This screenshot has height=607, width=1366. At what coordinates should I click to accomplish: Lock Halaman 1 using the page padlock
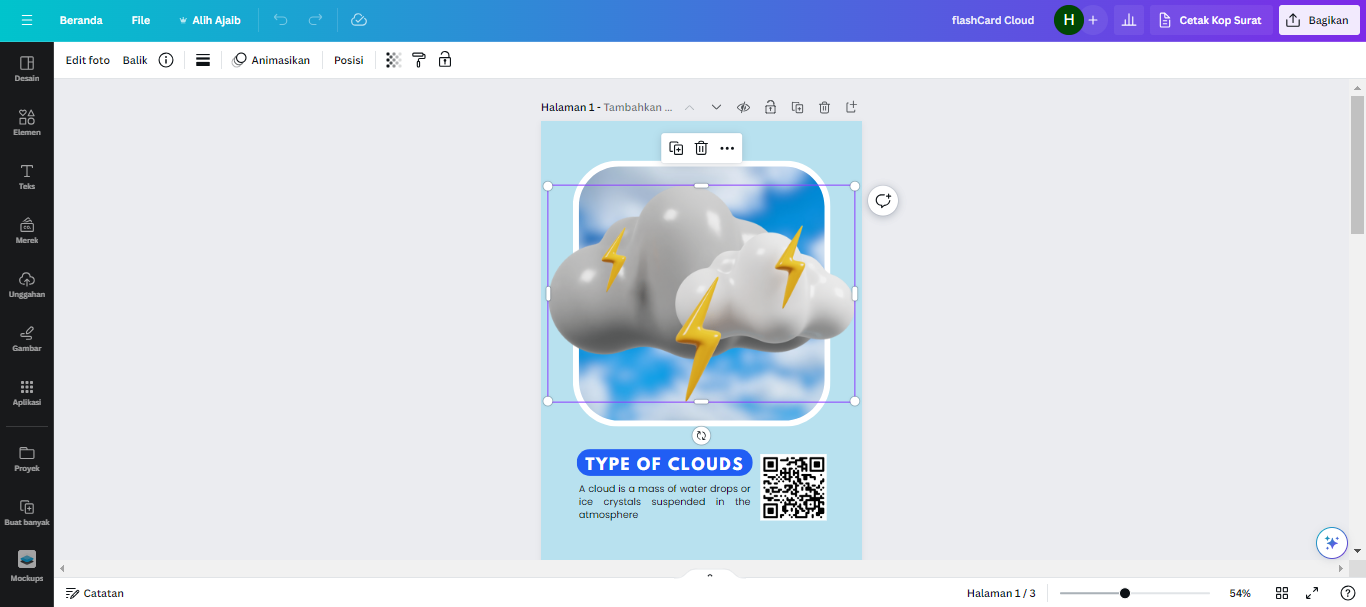(x=770, y=107)
